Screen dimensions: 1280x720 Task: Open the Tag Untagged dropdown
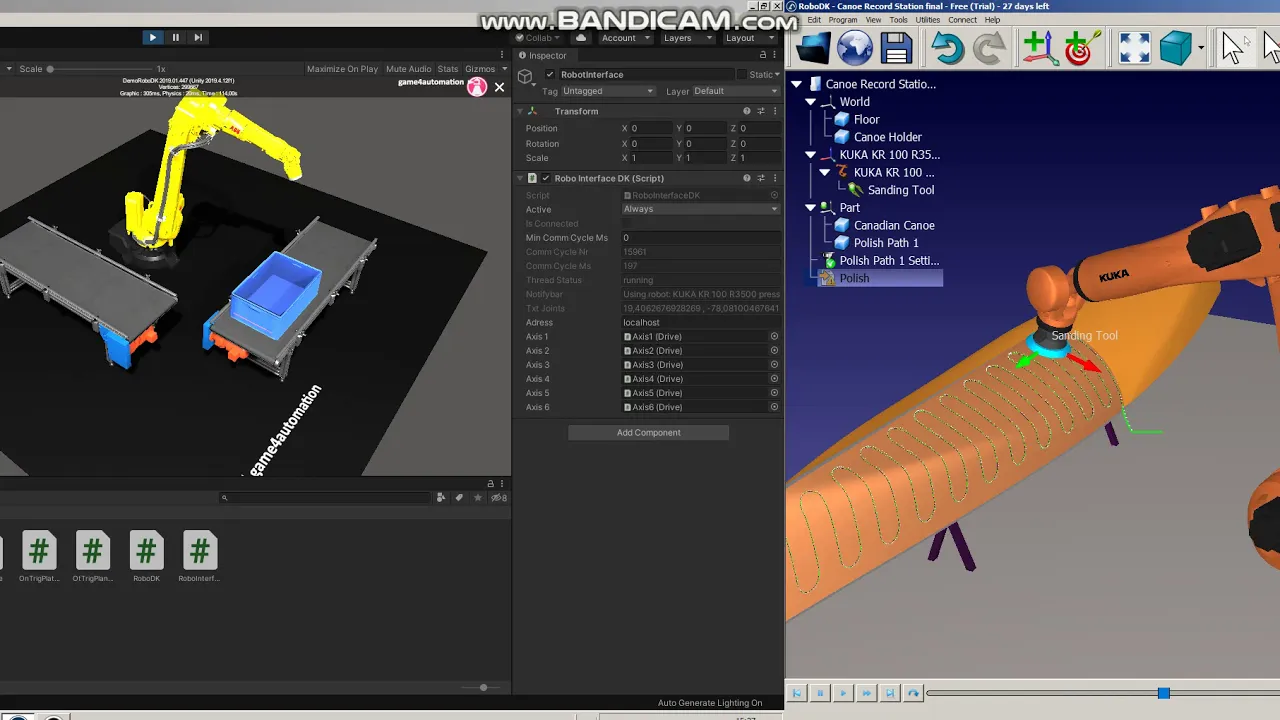608,91
